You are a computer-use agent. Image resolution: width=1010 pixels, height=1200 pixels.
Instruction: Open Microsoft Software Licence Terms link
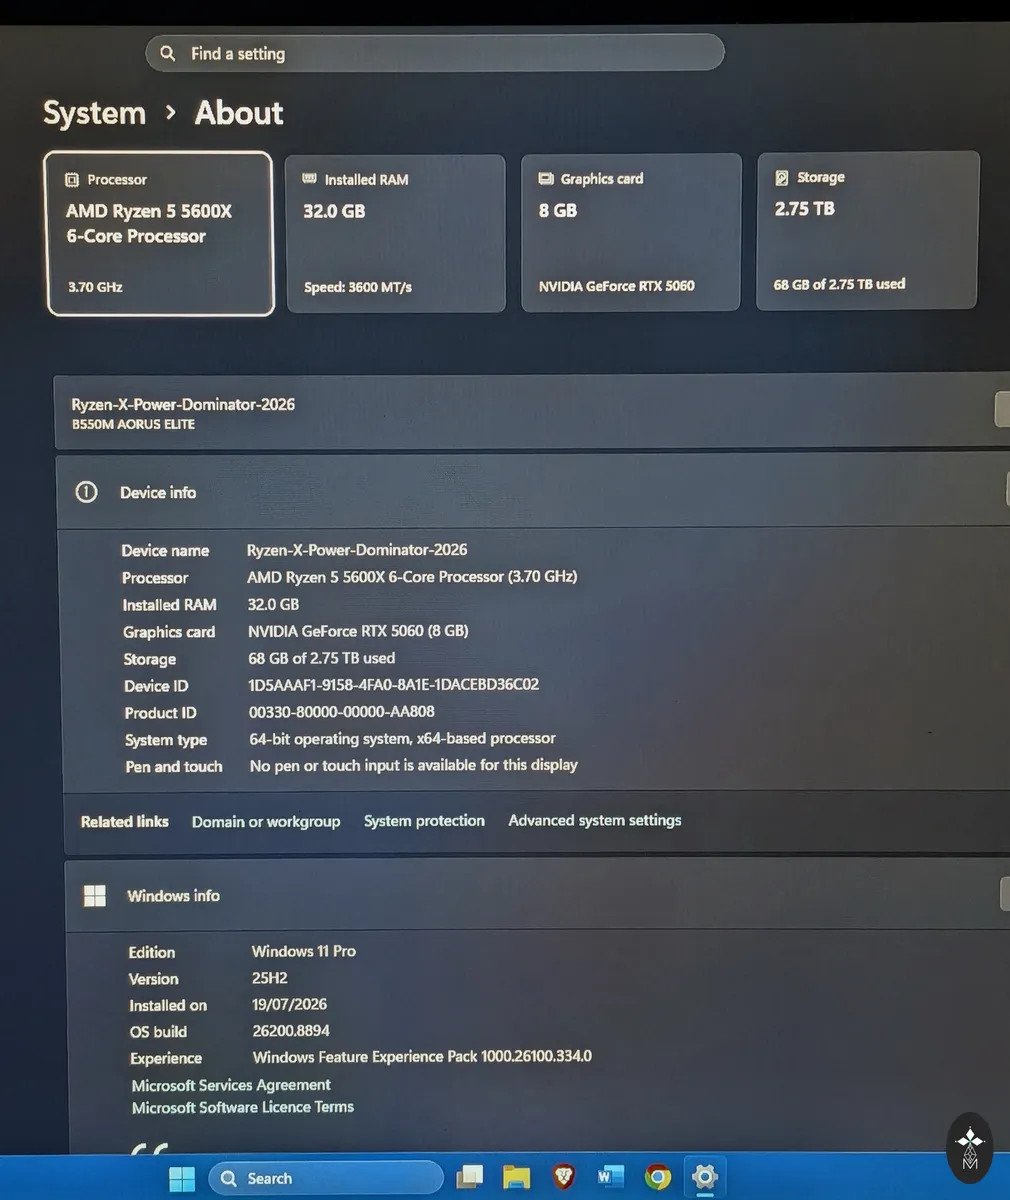click(x=243, y=1107)
